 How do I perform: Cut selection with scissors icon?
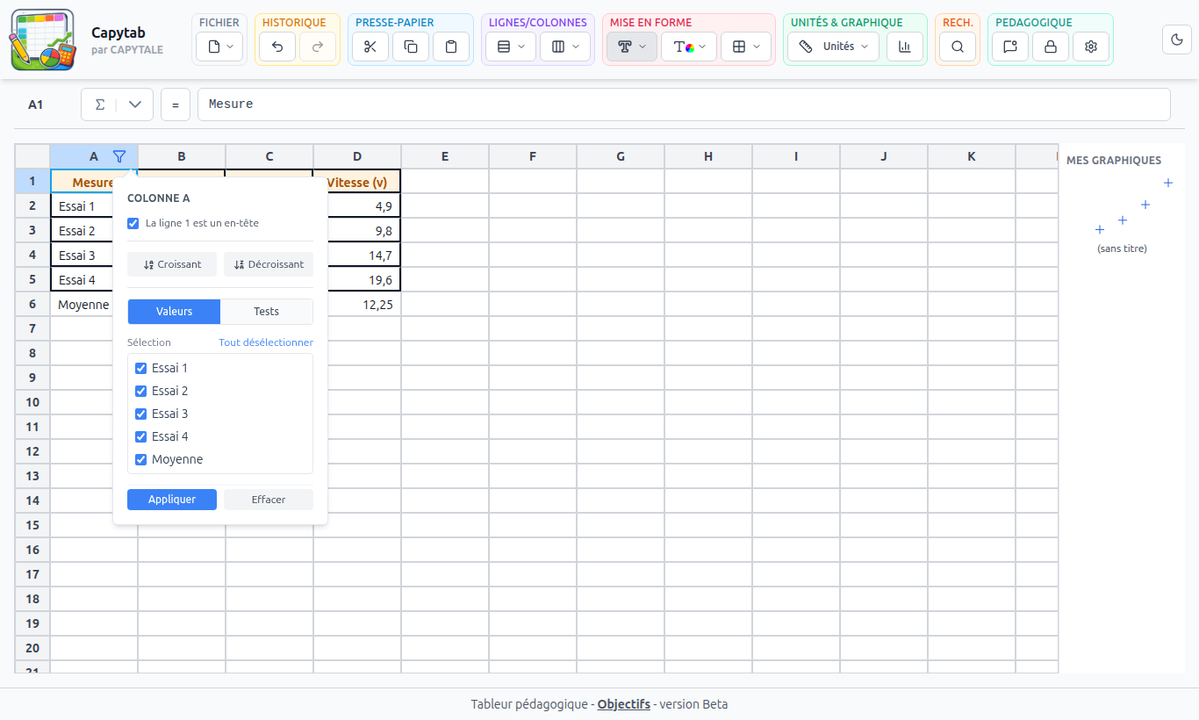[370, 47]
